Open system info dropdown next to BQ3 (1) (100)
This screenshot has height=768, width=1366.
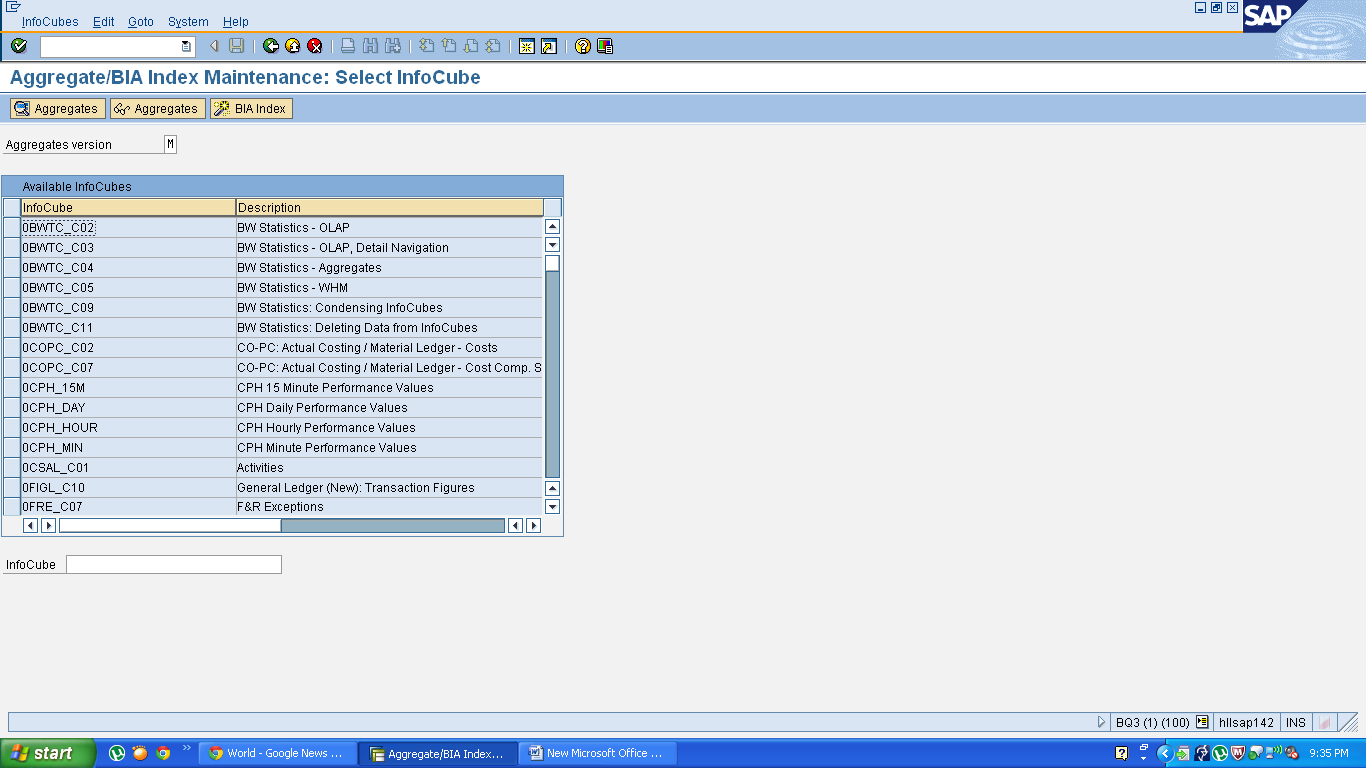1202,722
